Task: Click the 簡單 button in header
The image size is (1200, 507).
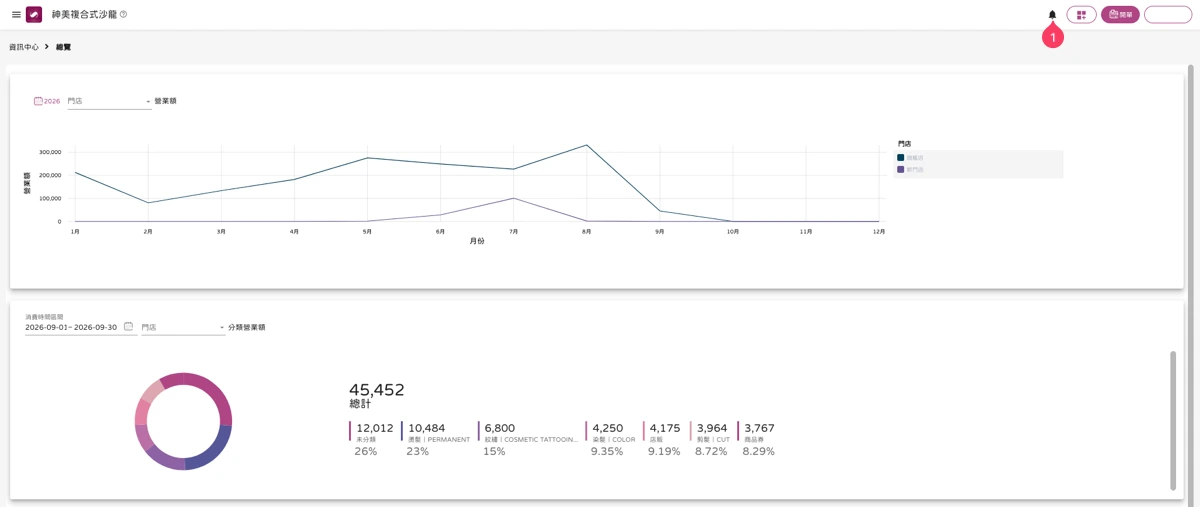Action: [x=1120, y=15]
